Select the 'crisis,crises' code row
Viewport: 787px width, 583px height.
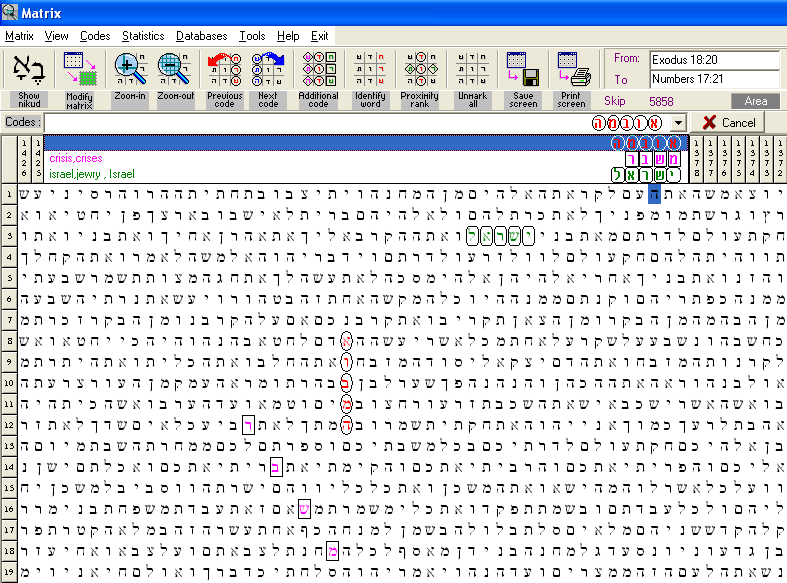(x=366, y=159)
